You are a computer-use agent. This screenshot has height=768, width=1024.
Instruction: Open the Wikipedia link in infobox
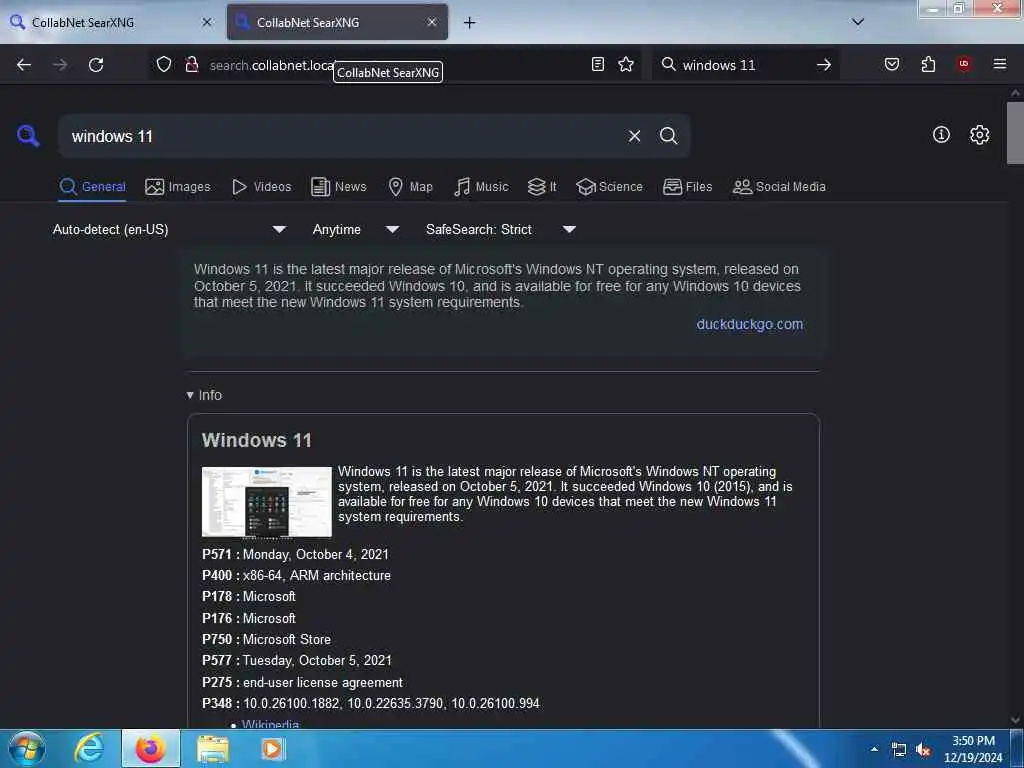pyautogui.click(x=270, y=724)
